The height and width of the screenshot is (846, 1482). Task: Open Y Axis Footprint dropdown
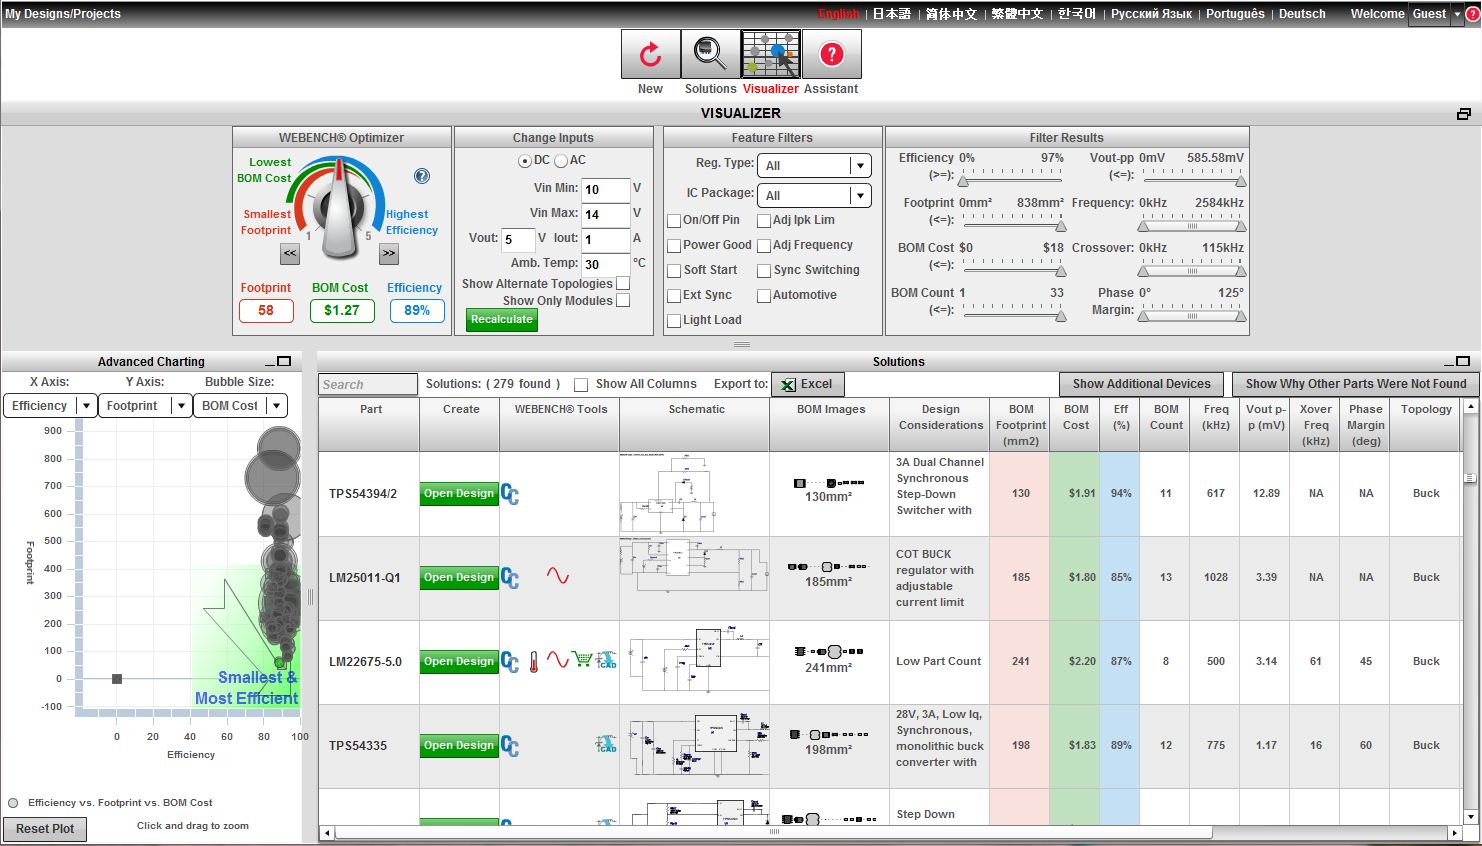[145, 406]
